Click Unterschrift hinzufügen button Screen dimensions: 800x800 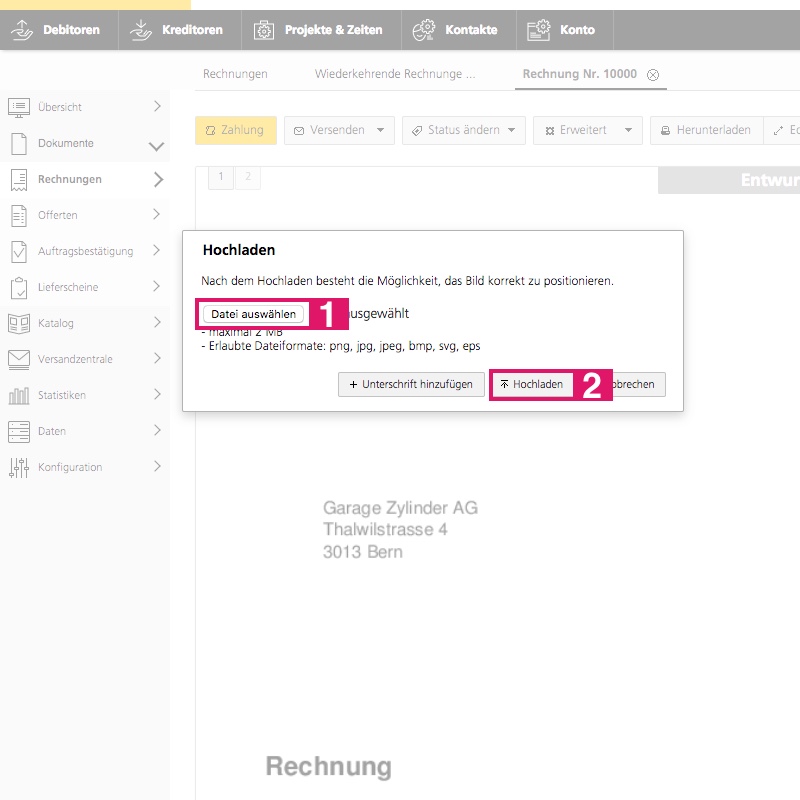(x=411, y=384)
